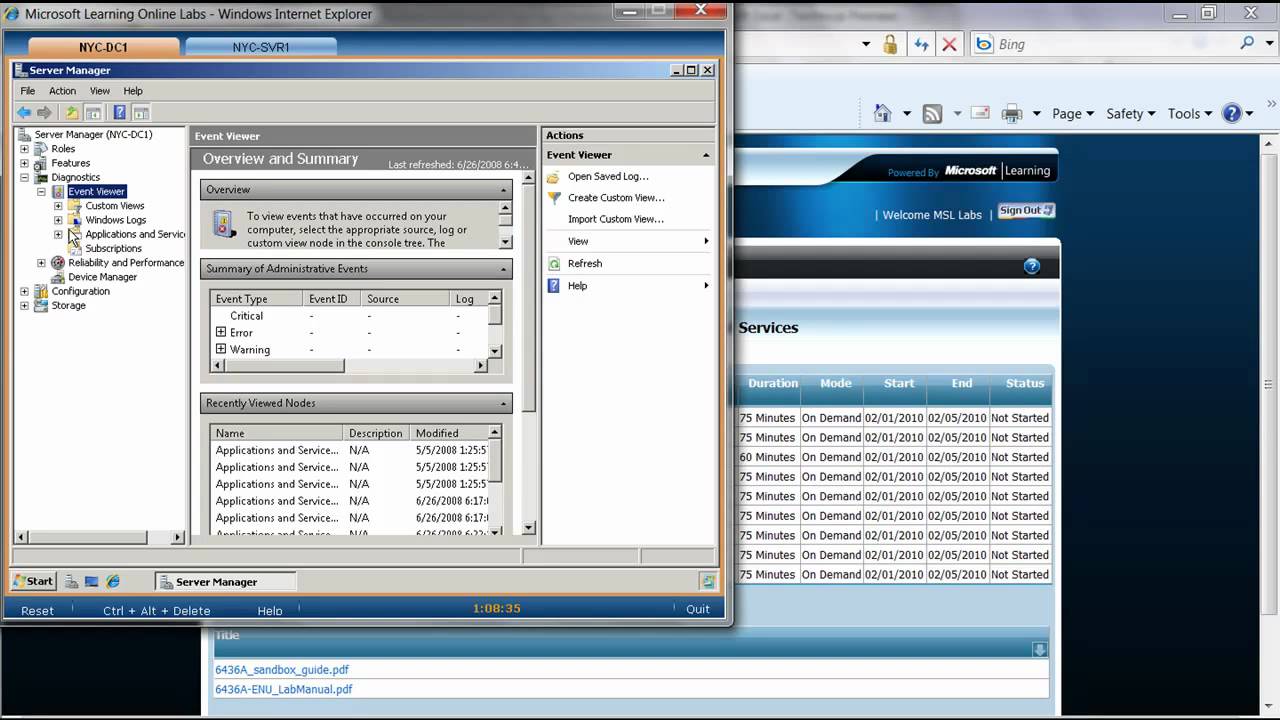Click the Storage node icon
1280x720 pixels.
[x=41, y=306]
